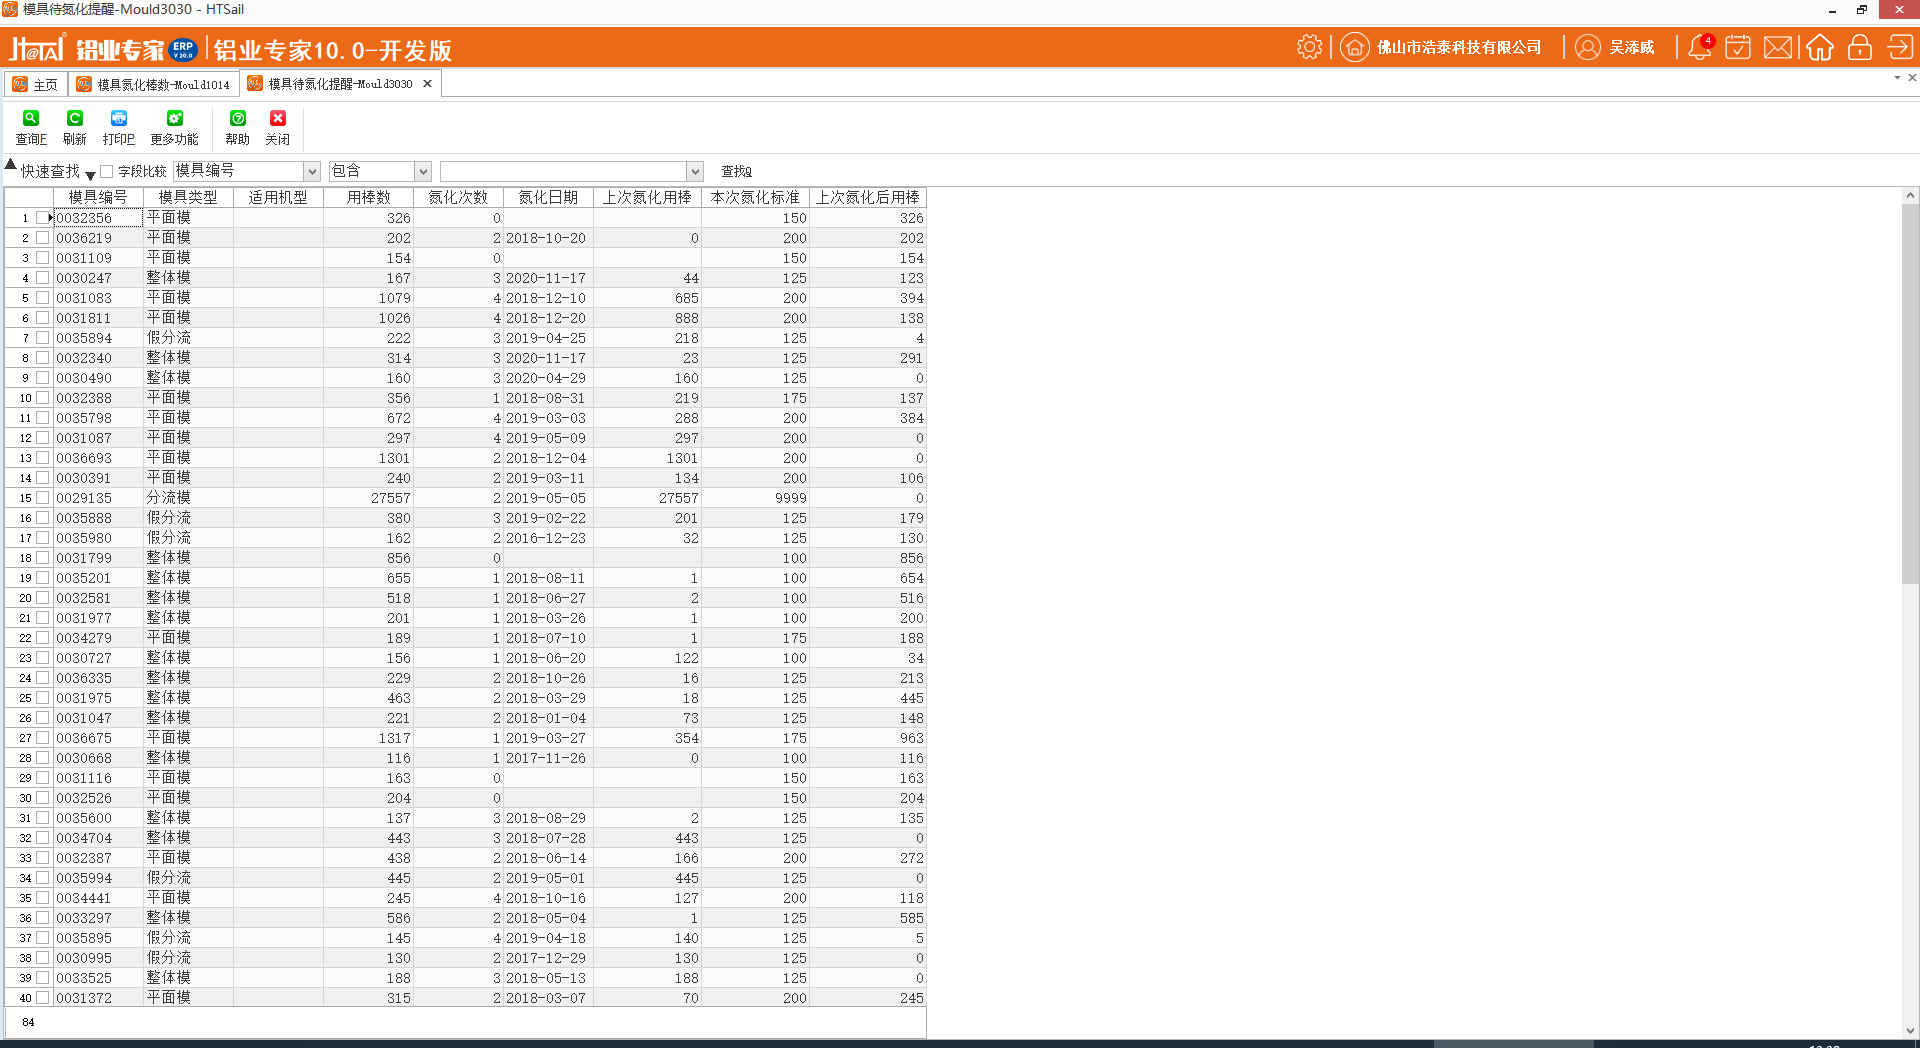The height and width of the screenshot is (1048, 1920).
Task: Click the padlock lock-screen icon
Action: [1859, 47]
